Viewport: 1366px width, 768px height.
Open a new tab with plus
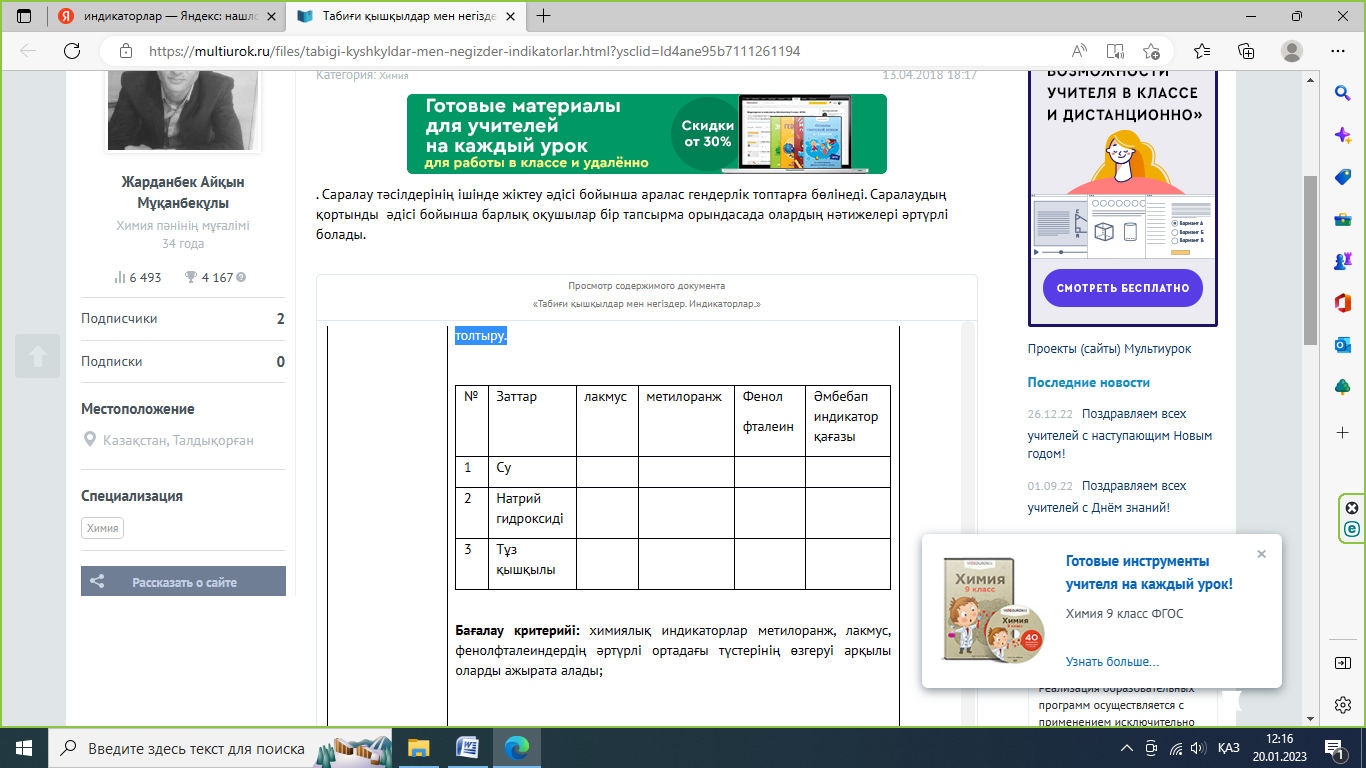[x=544, y=16]
